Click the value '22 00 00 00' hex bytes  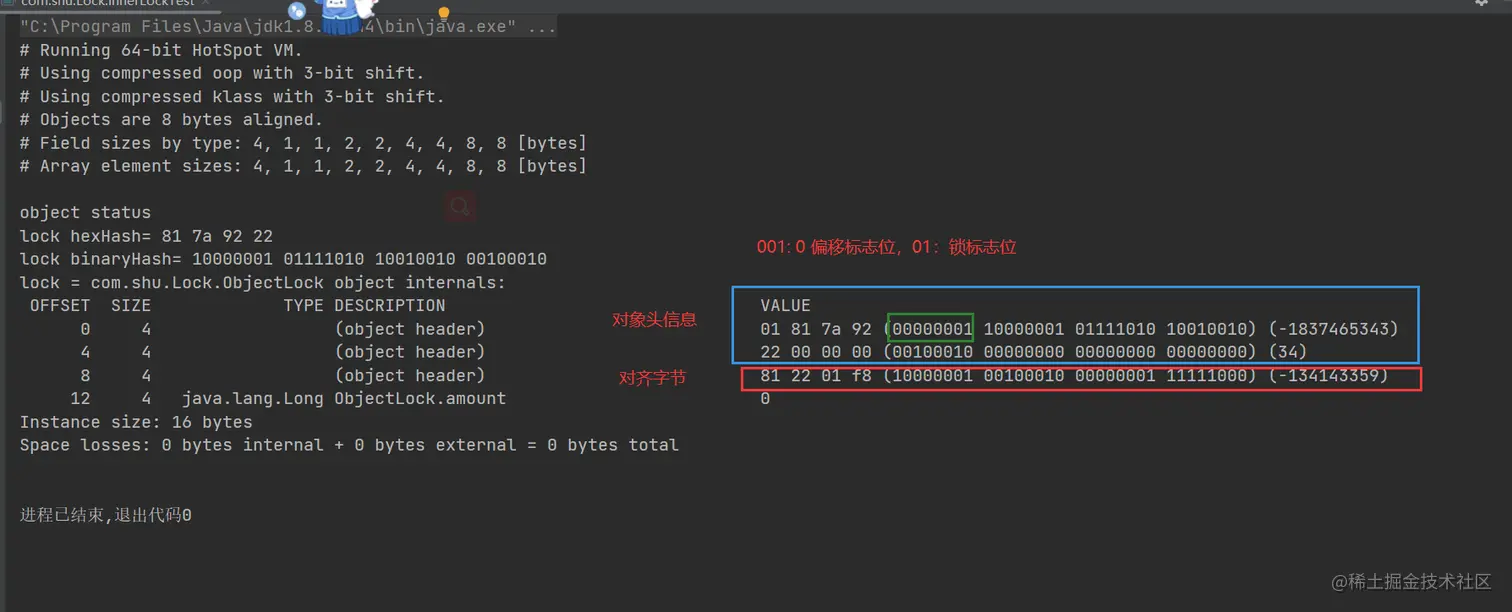pyautogui.click(x=816, y=352)
